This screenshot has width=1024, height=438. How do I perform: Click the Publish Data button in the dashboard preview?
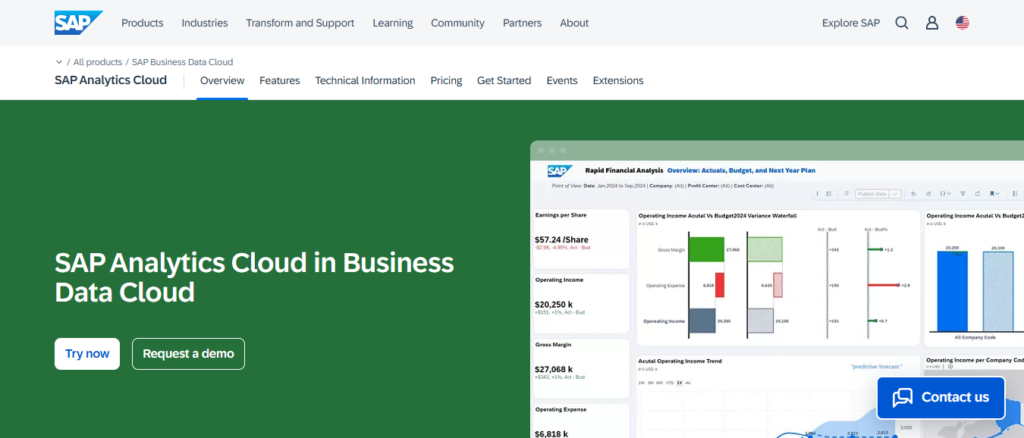click(872, 194)
